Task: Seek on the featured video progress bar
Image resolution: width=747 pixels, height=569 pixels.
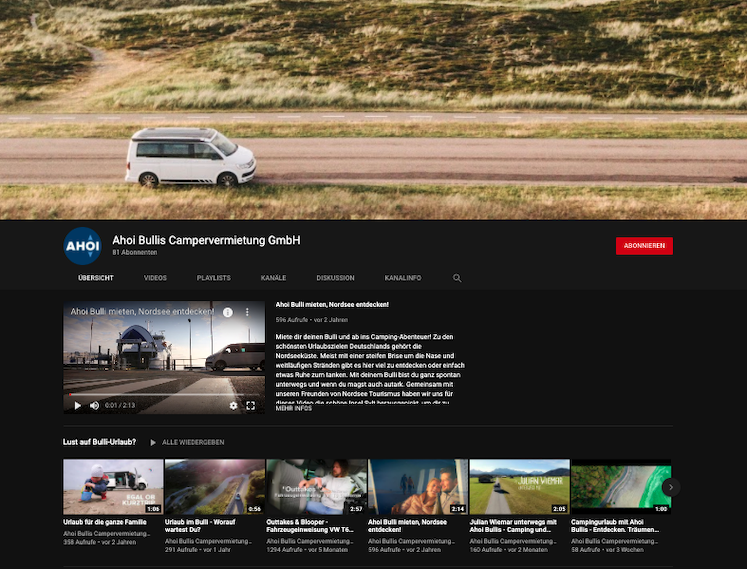Action: tap(164, 395)
